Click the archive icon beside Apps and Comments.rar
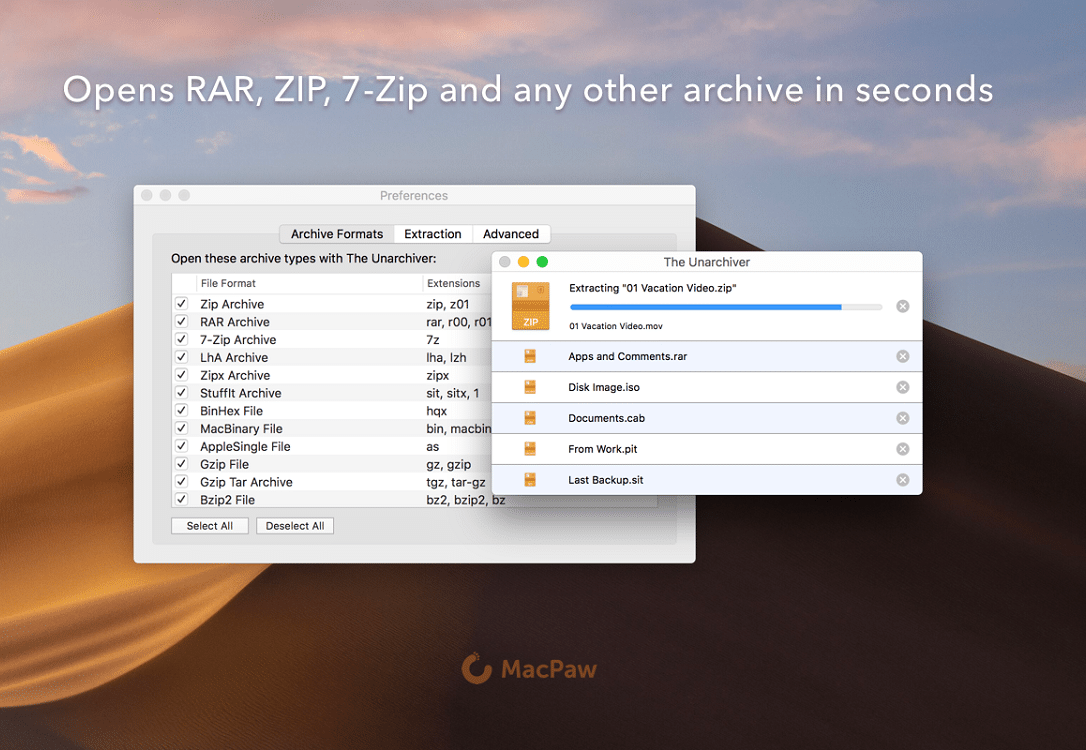 click(529, 356)
